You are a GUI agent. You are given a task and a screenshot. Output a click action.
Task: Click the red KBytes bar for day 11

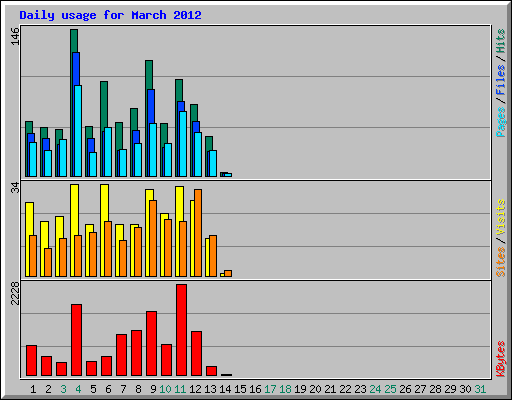(x=181, y=330)
